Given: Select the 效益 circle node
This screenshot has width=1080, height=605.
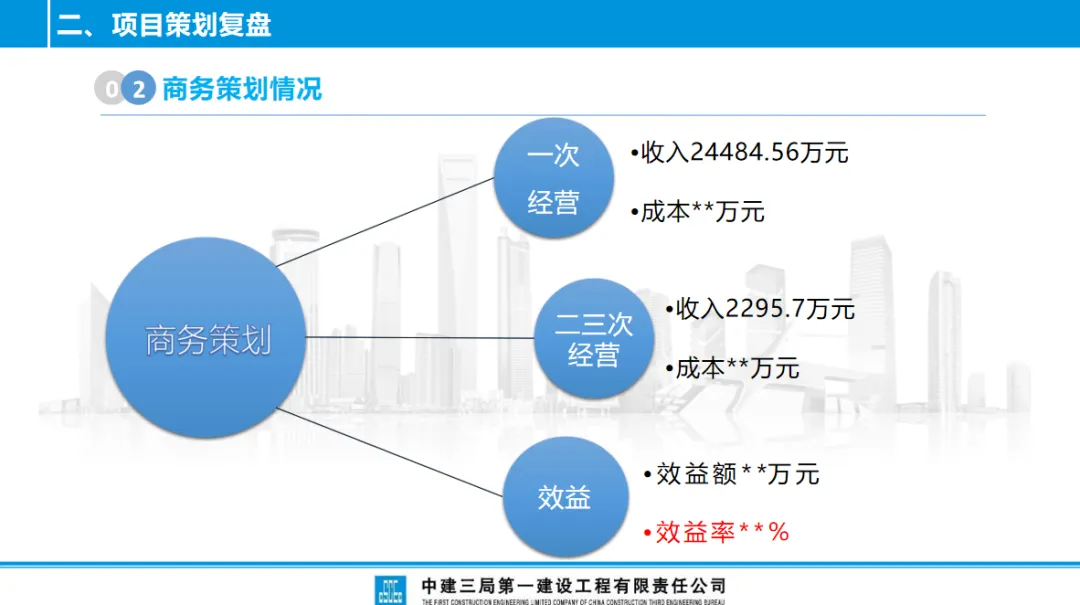Looking at the screenshot, I should 565,497.
